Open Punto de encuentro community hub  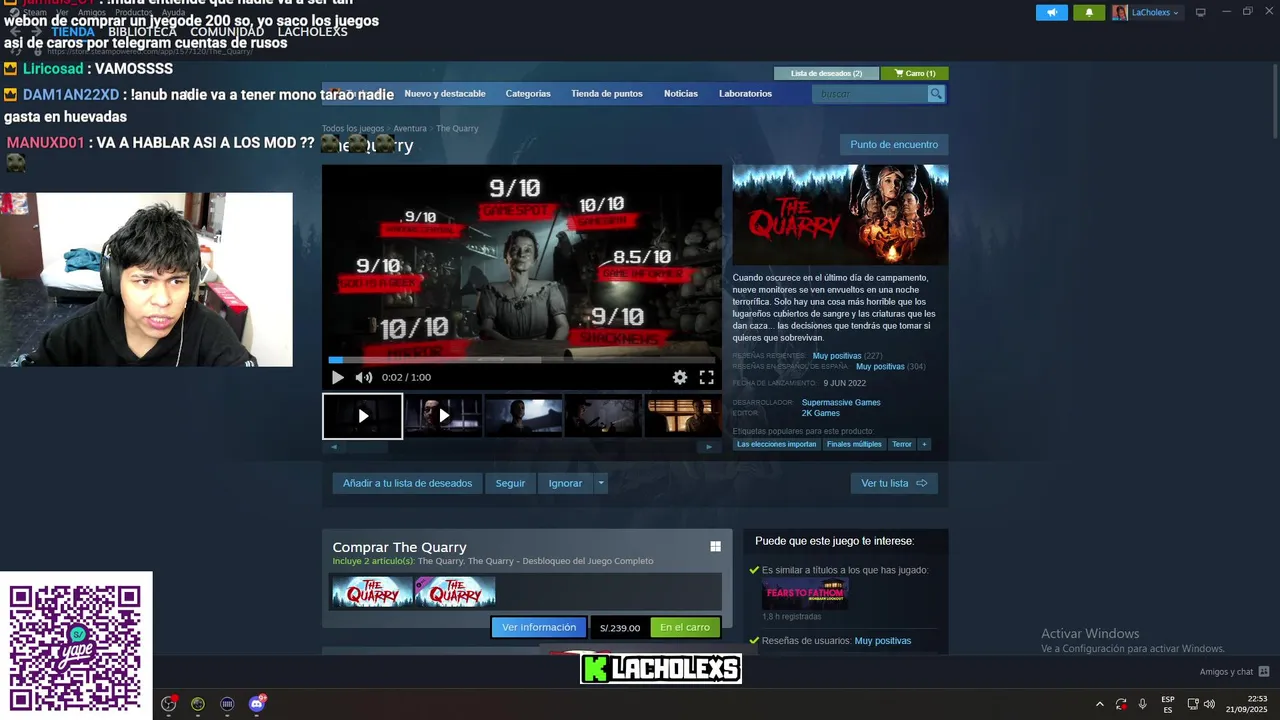coord(894,145)
